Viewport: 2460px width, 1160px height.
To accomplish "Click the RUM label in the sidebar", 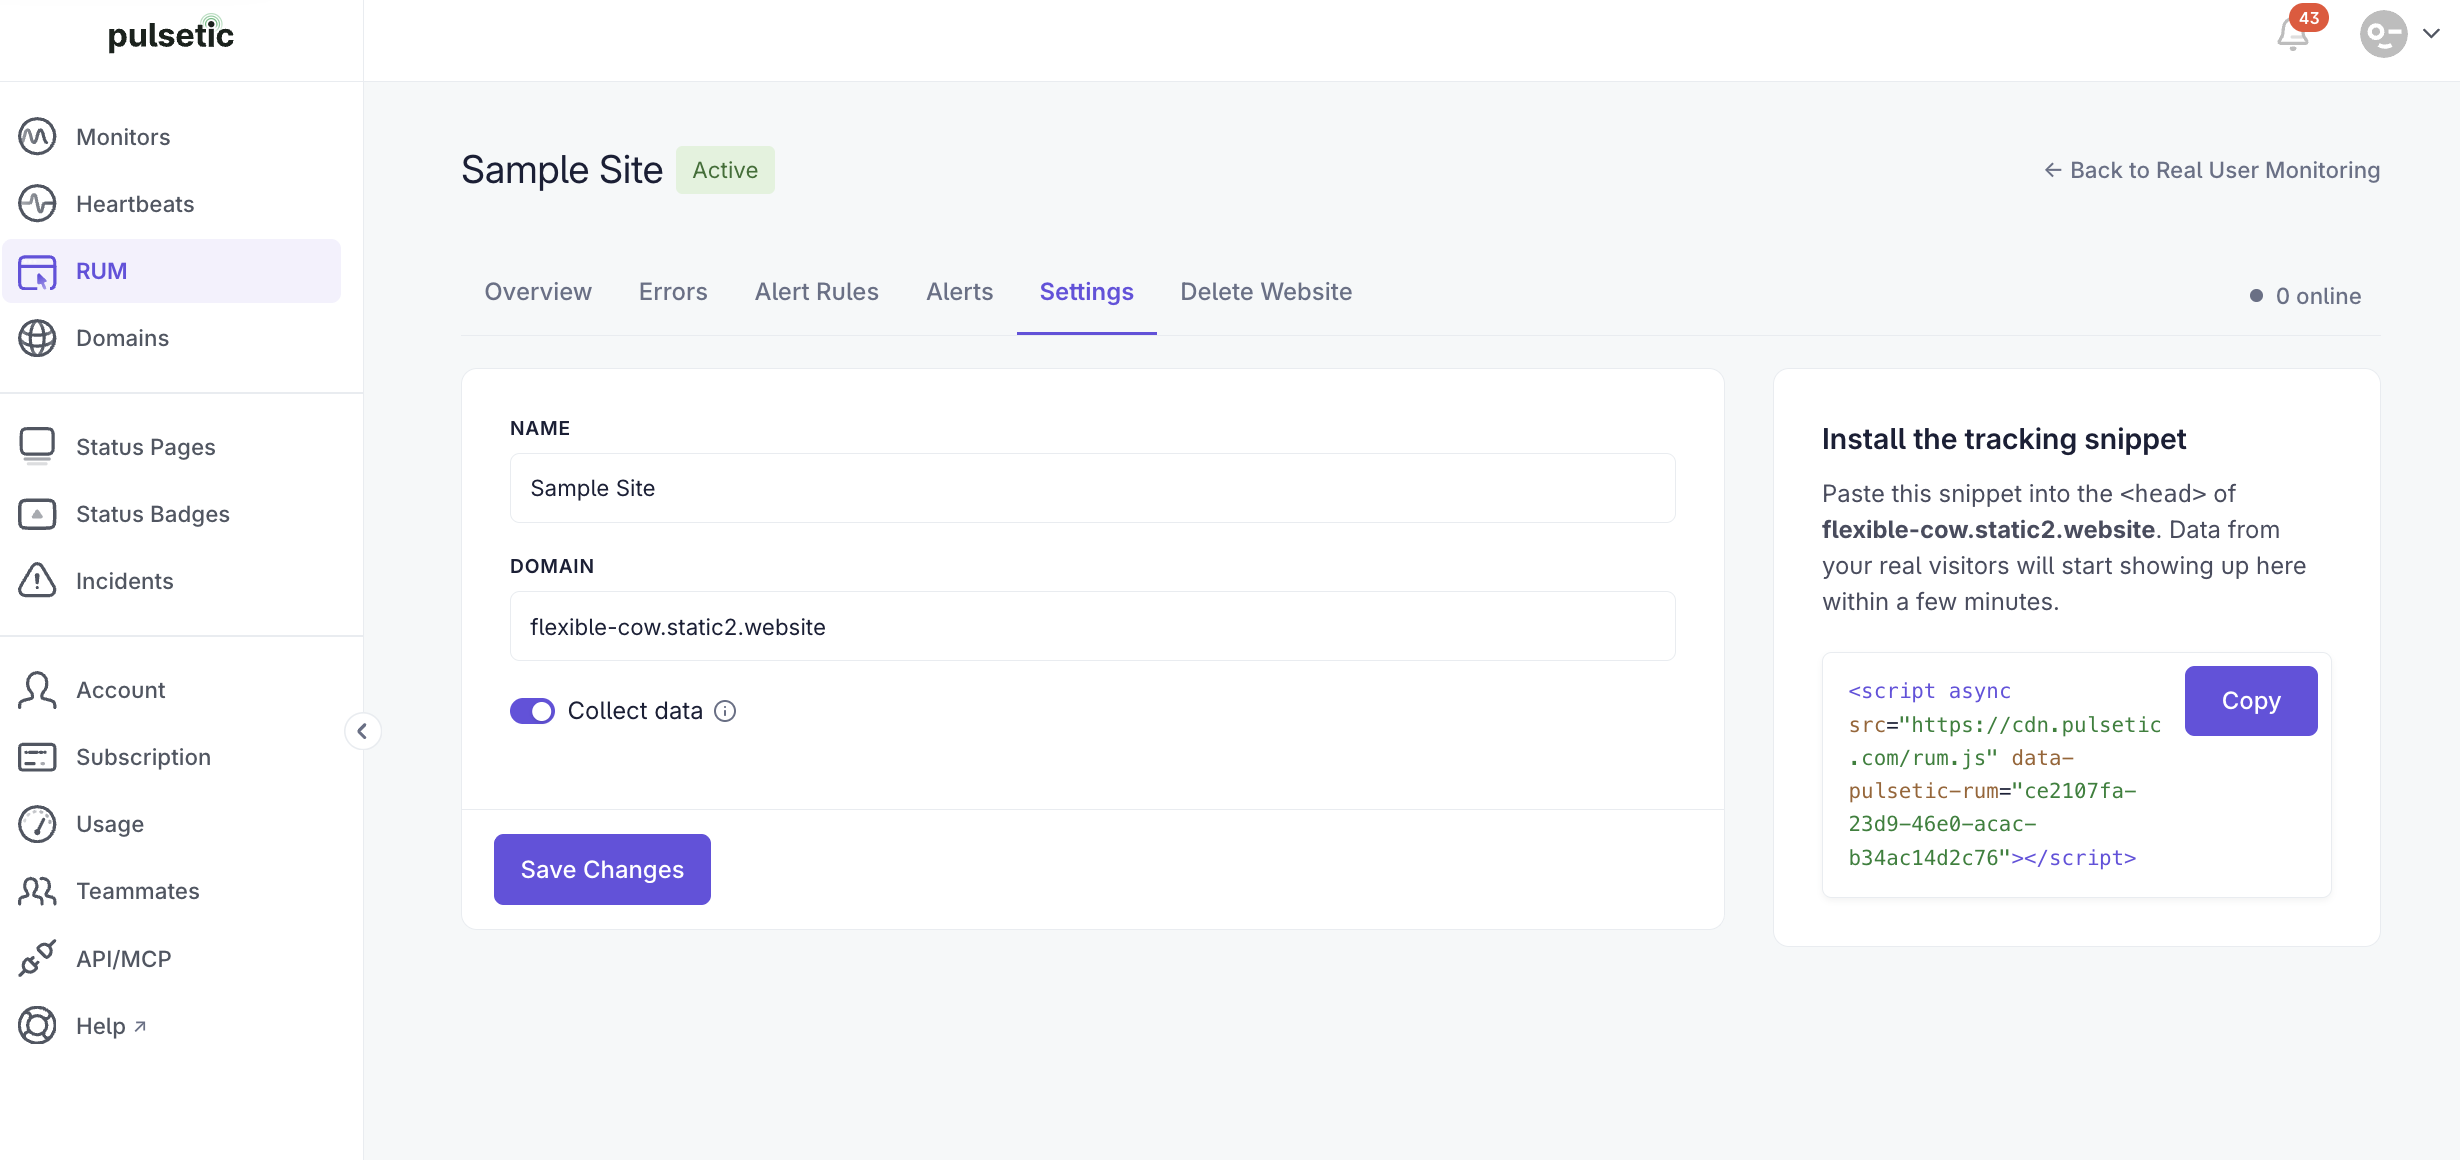I will coord(102,271).
